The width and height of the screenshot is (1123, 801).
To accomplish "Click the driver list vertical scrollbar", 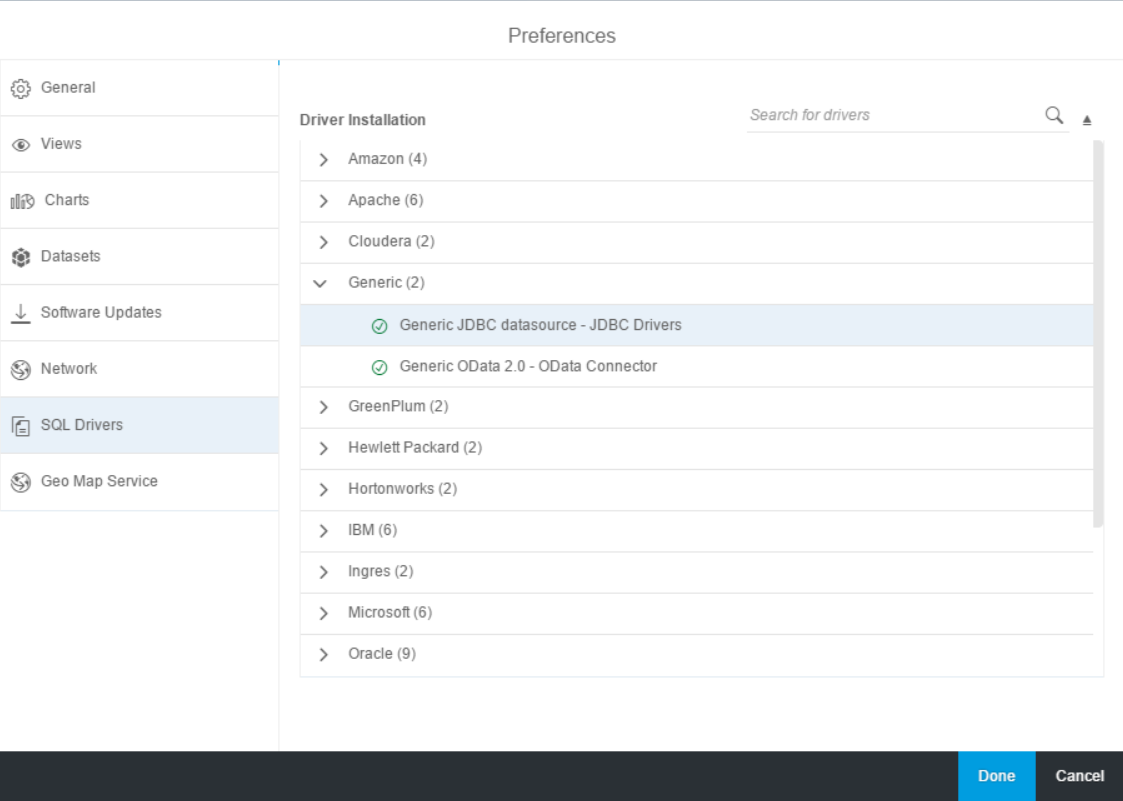I will (x=1098, y=334).
